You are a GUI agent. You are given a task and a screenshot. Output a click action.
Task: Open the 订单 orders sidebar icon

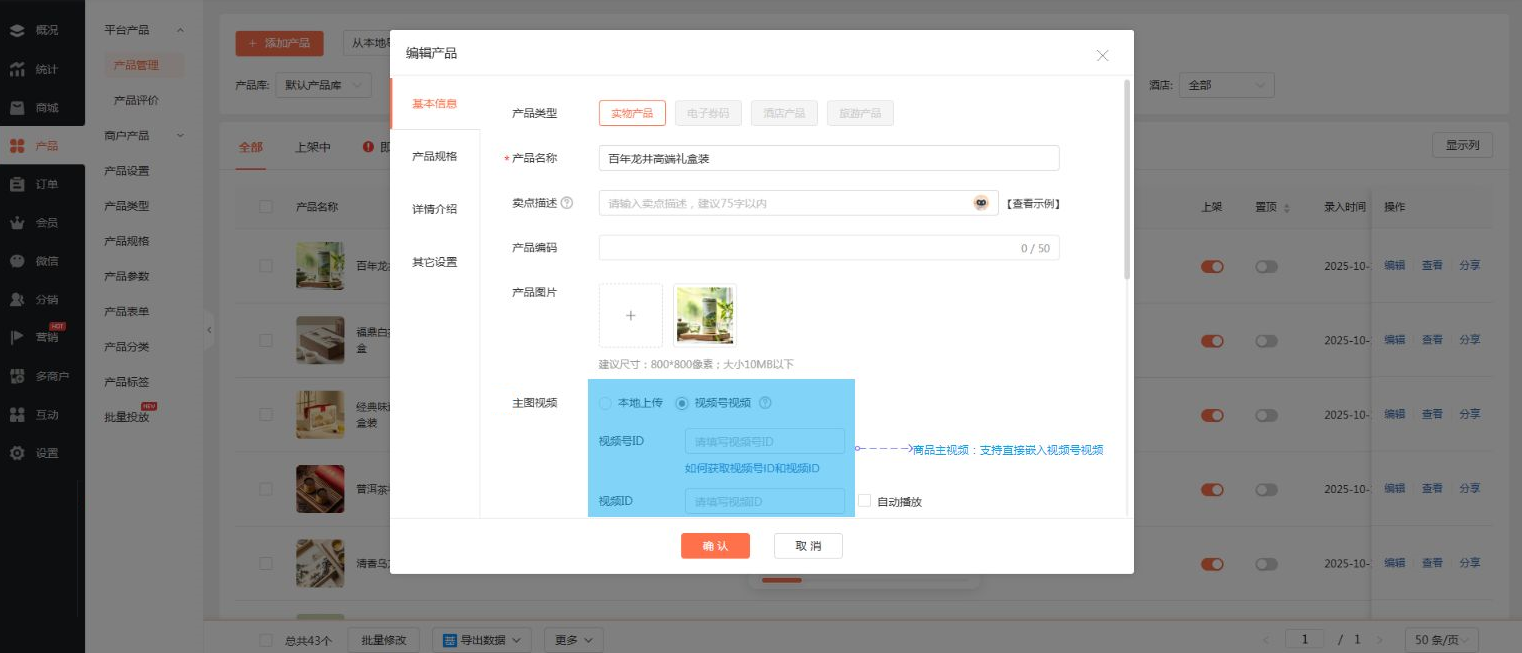(17, 184)
